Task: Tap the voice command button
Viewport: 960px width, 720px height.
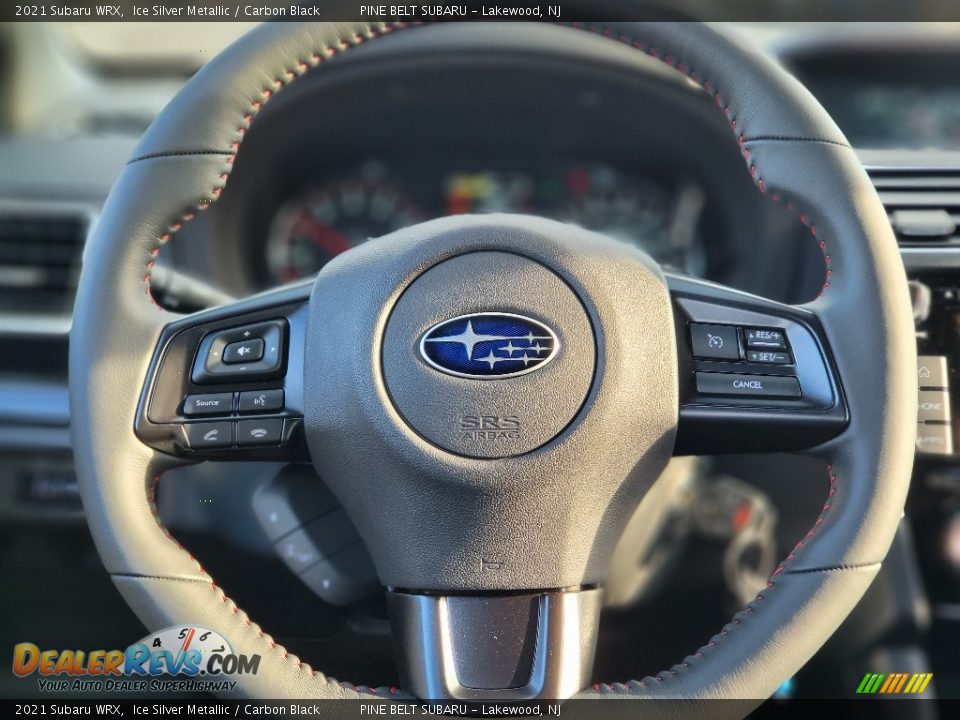Action: tap(261, 400)
